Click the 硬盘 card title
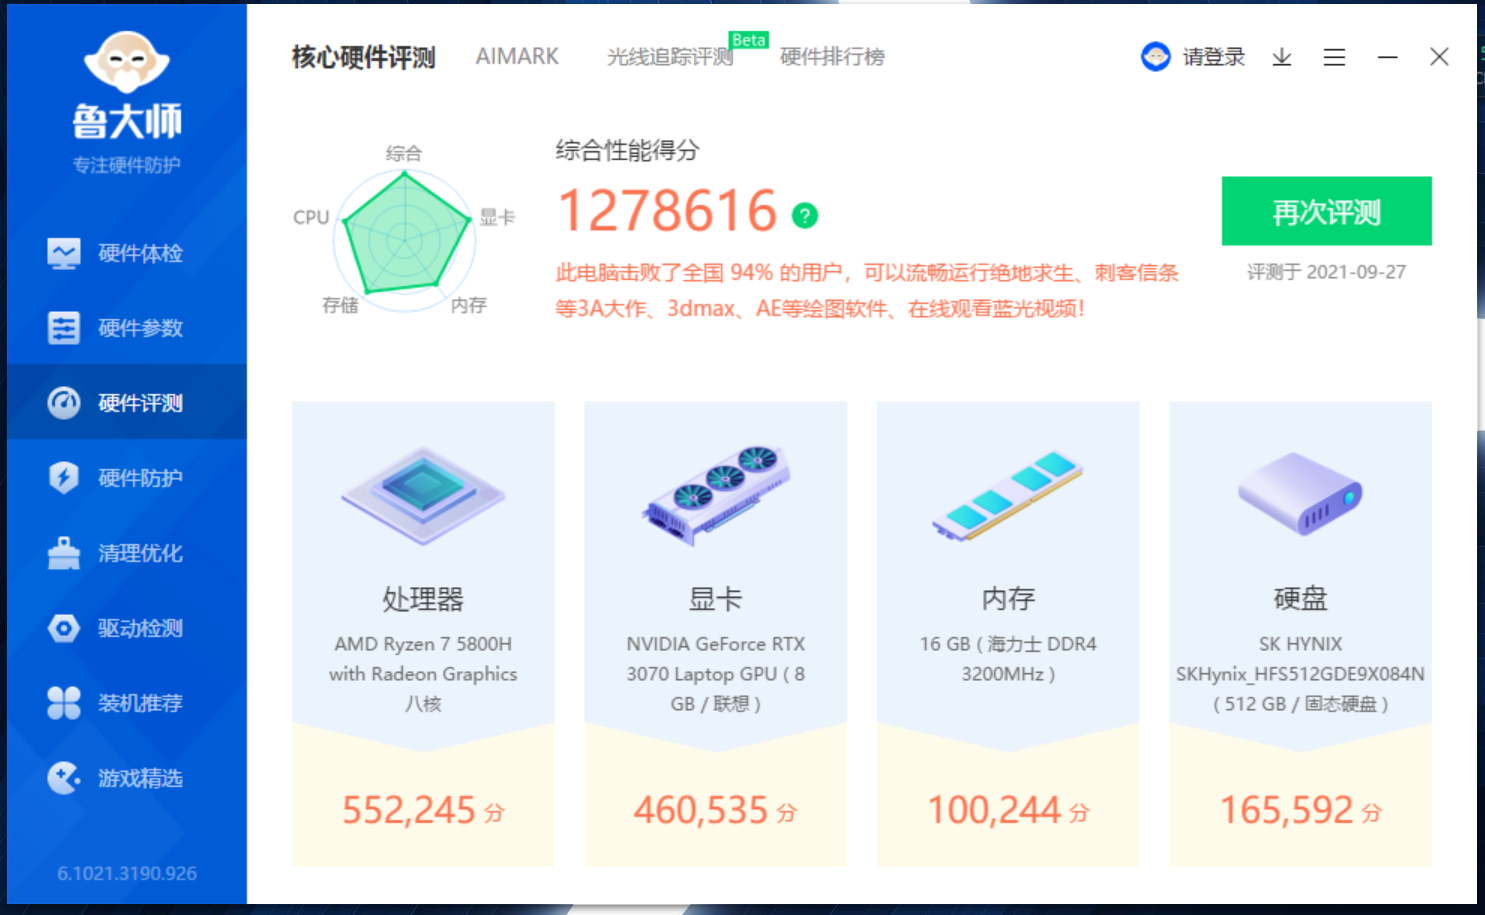The image size is (1485, 915). coord(1300,599)
